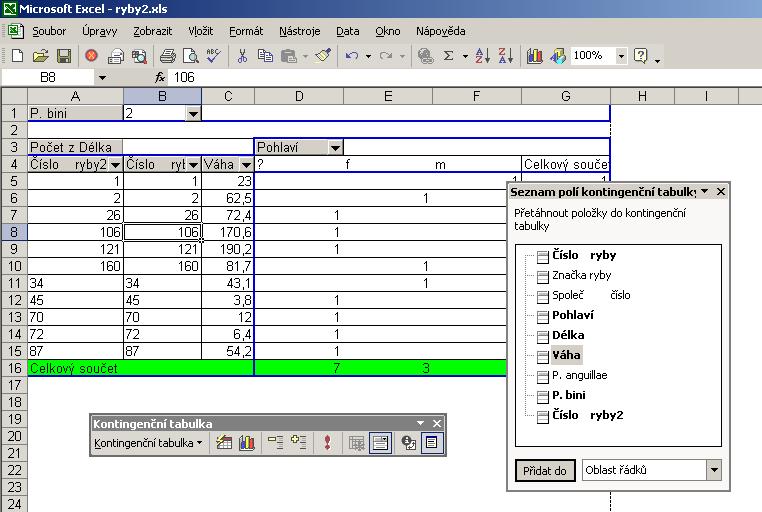Image resolution: width=762 pixels, height=512 pixels.
Task: Copy the selected cell
Action: pyautogui.click(x=265, y=56)
